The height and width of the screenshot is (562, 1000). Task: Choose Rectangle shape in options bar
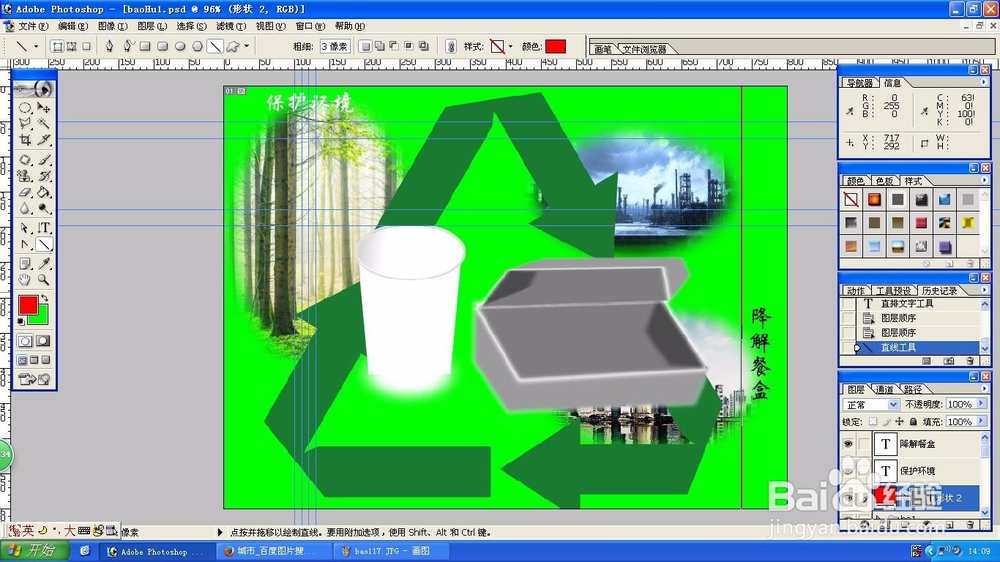pos(145,46)
